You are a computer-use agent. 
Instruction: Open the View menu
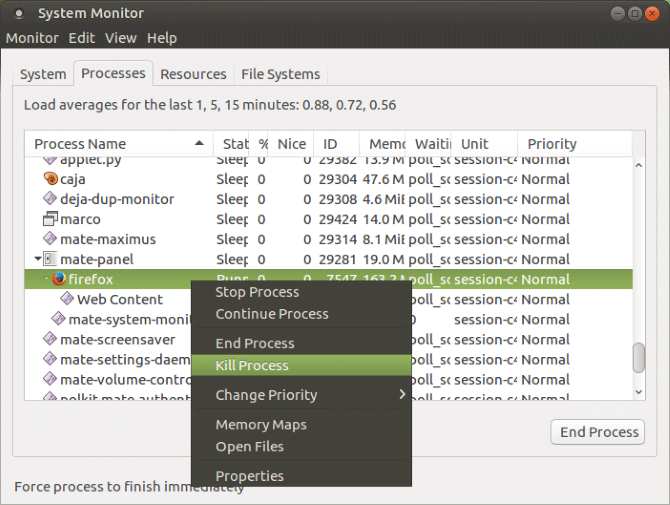tap(121, 38)
